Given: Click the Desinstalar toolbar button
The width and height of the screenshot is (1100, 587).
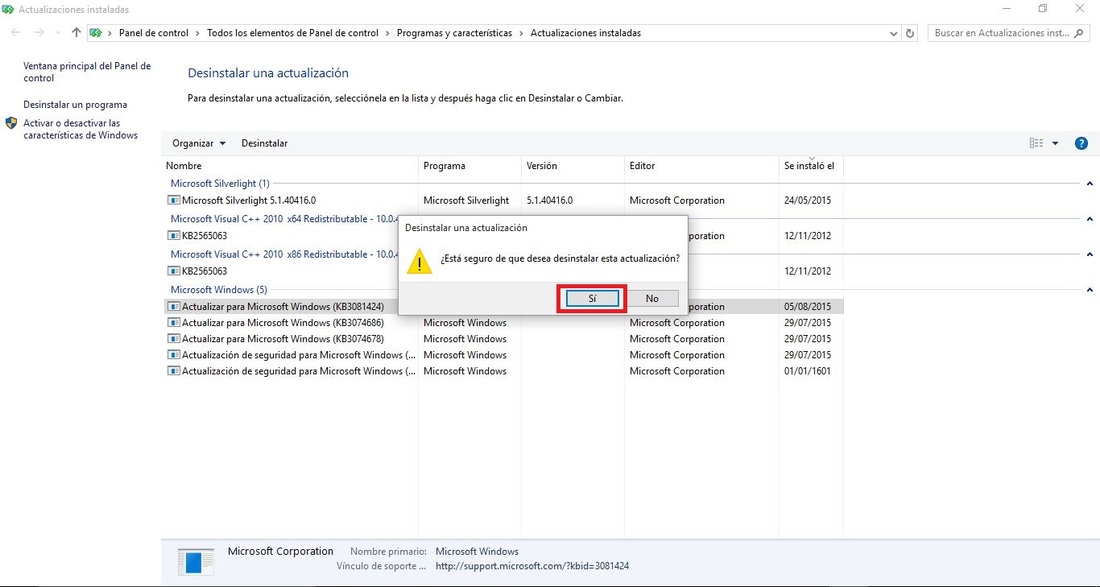Looking at the screenshot, I should [x=264, y=143].
